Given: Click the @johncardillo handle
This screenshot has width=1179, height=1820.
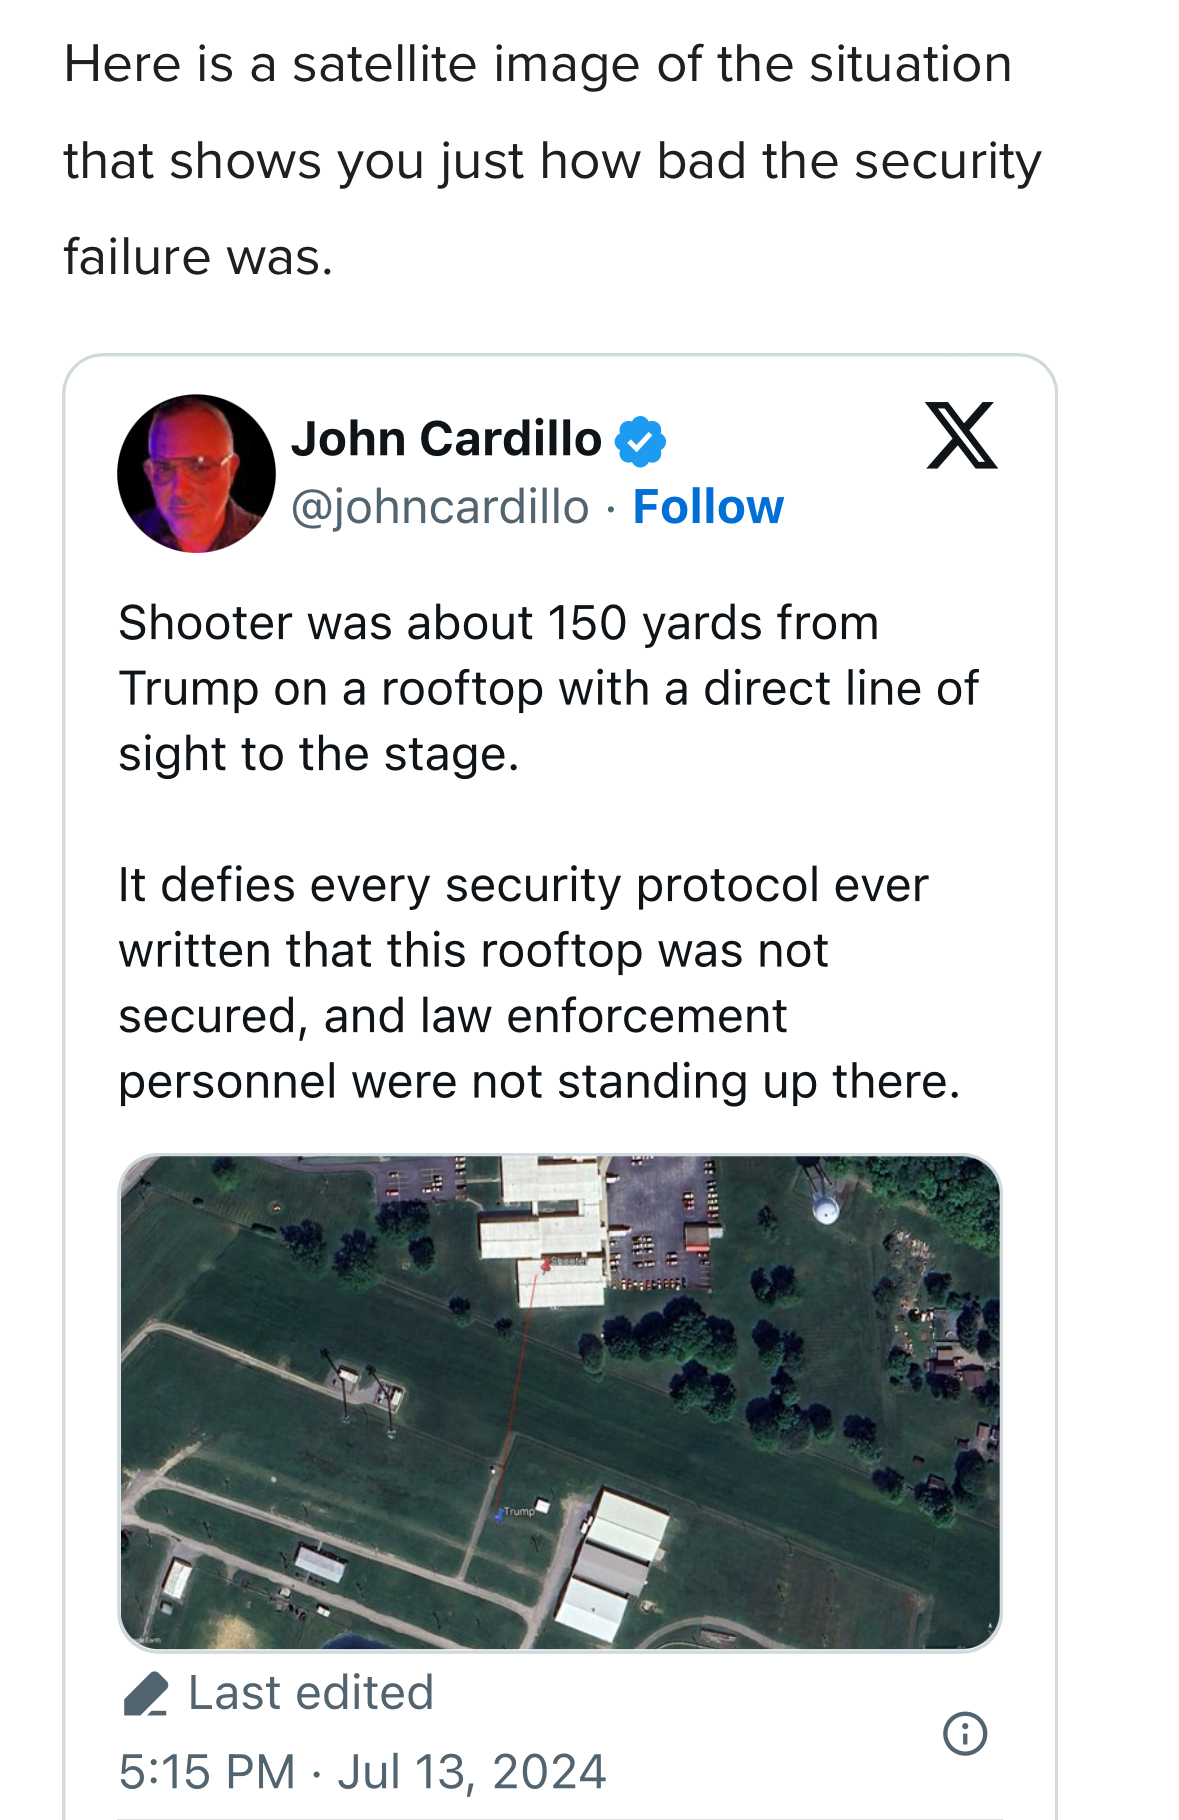Looking at the screenshot, I should [x=440, y=507].
